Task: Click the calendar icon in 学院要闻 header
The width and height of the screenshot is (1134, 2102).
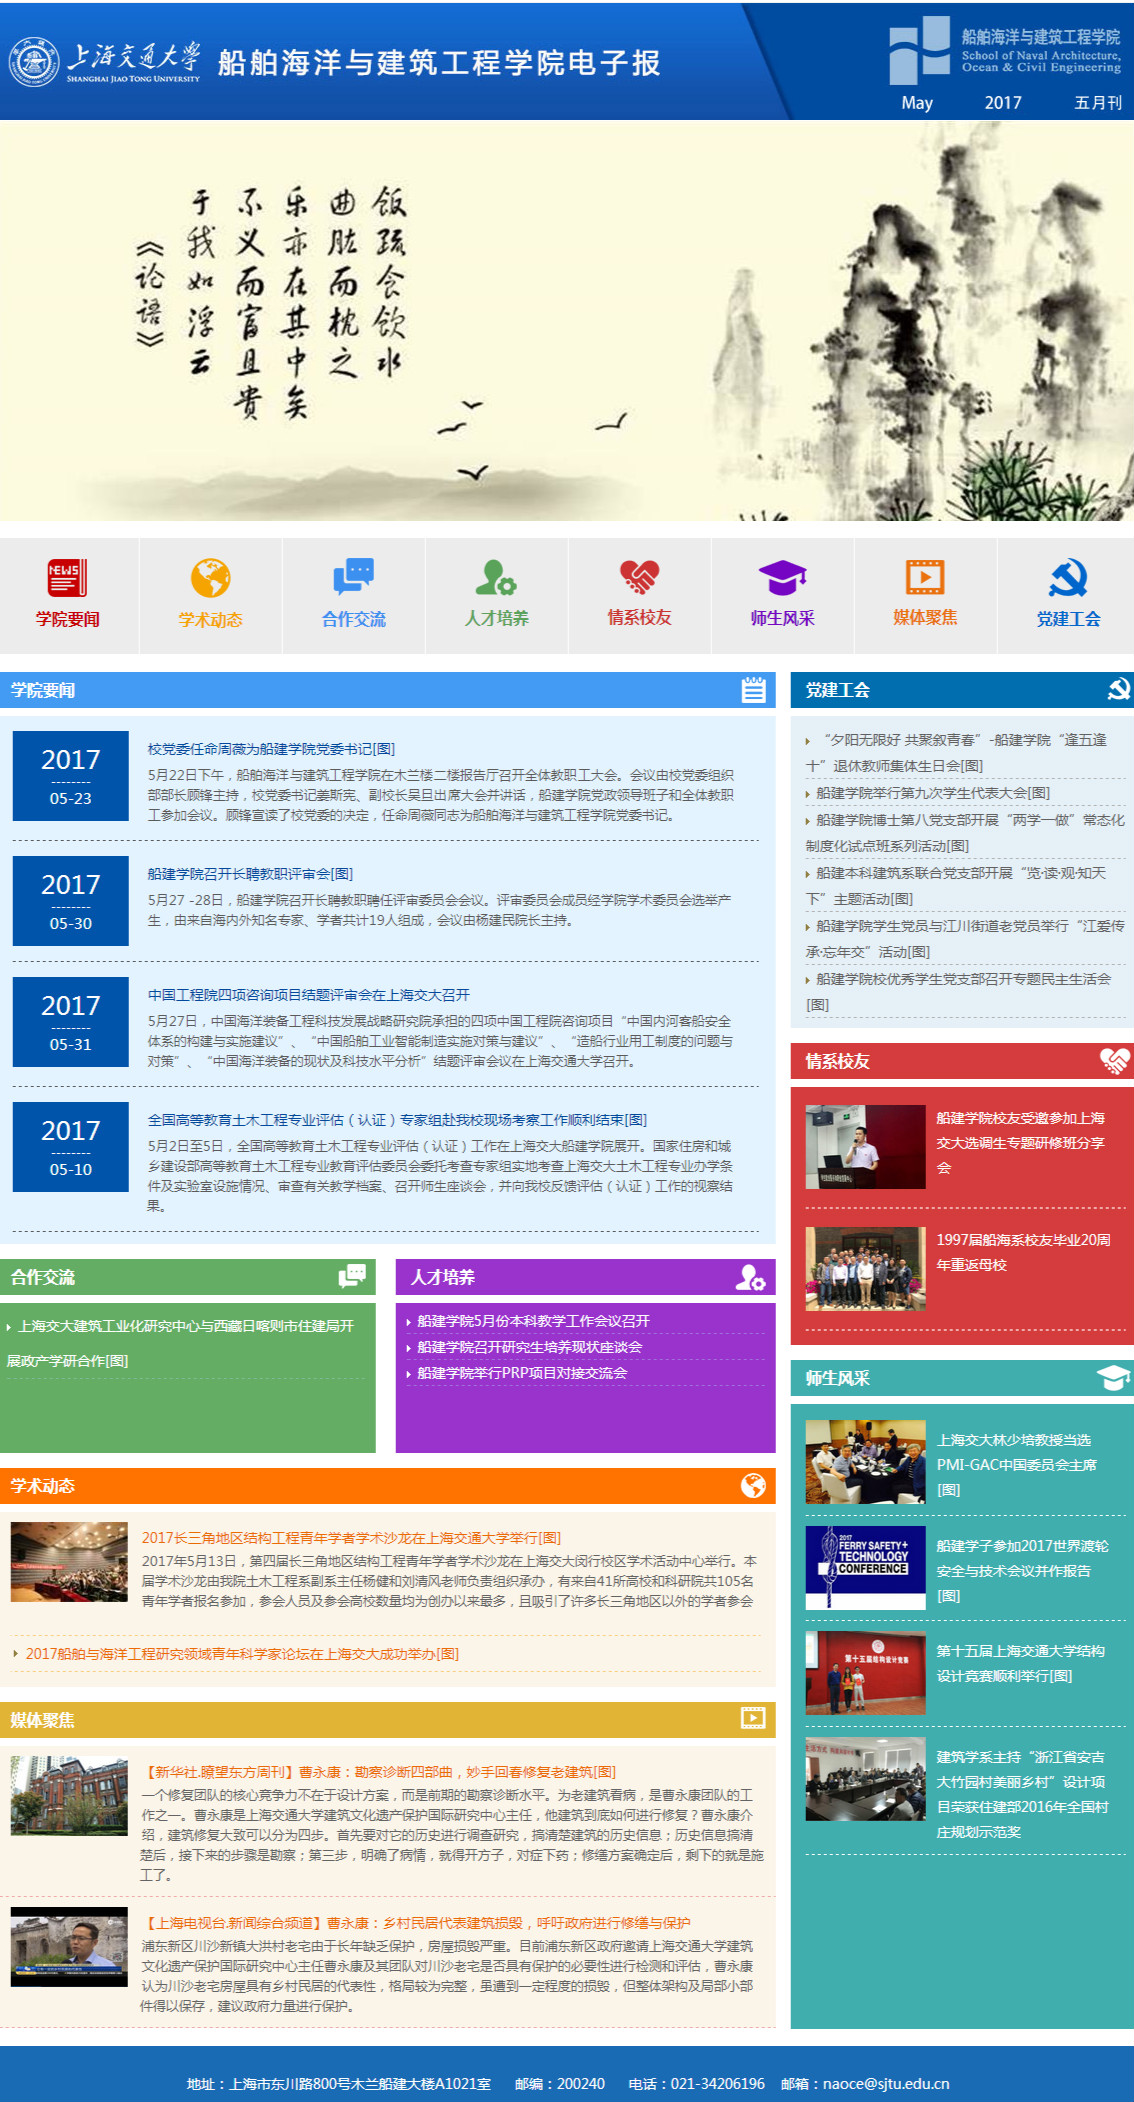Action: pyautogui.click(x=753, y=690)
